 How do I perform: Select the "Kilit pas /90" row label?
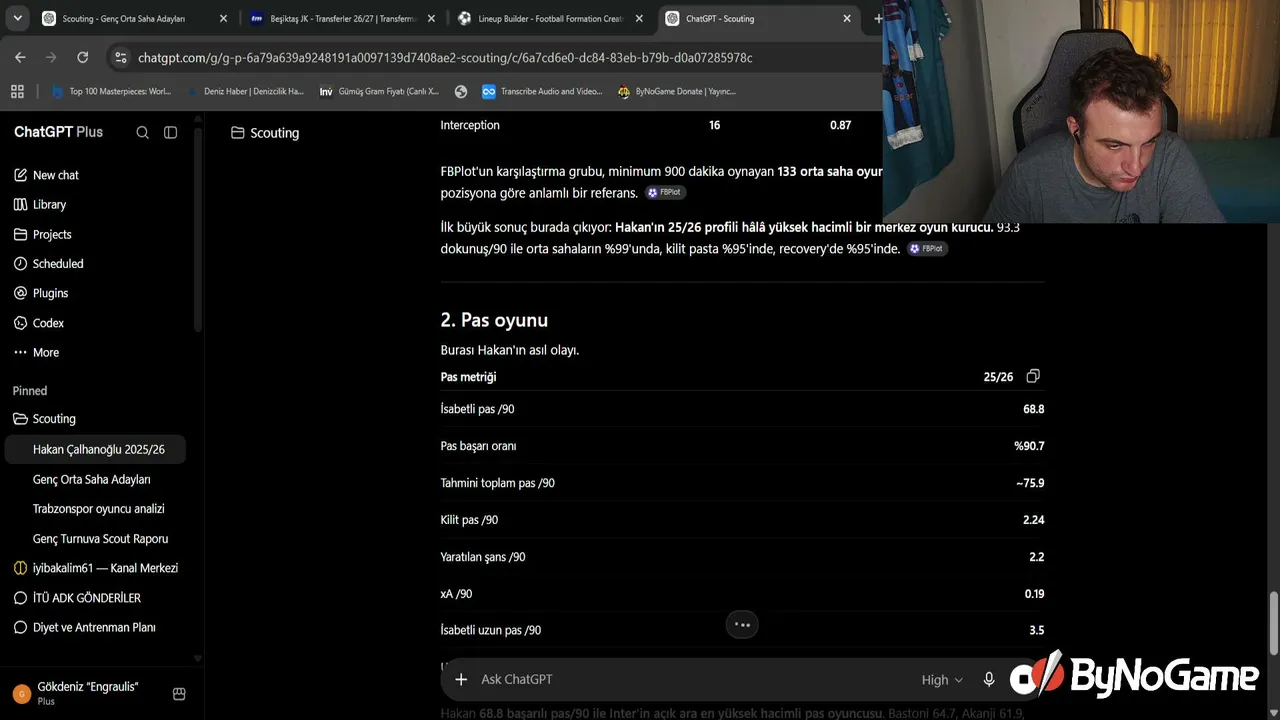[x=469, y=520]
